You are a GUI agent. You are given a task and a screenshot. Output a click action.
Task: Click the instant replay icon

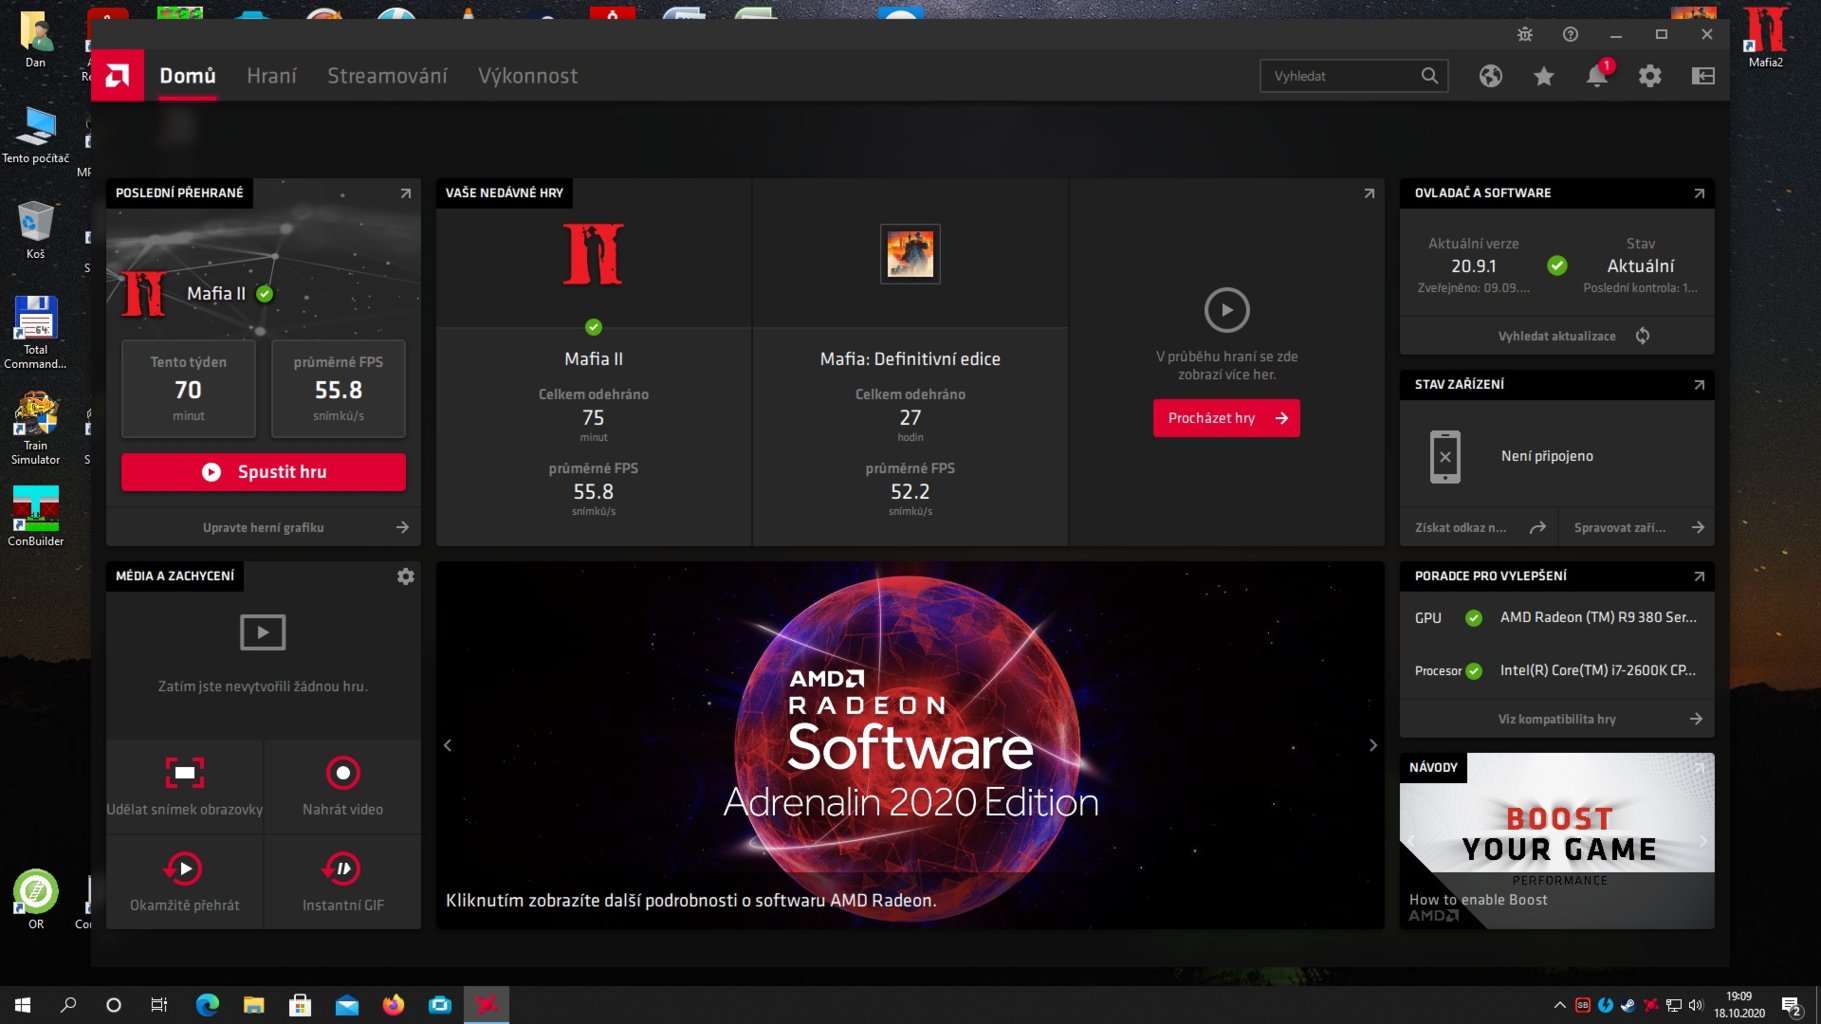point(184,868)
